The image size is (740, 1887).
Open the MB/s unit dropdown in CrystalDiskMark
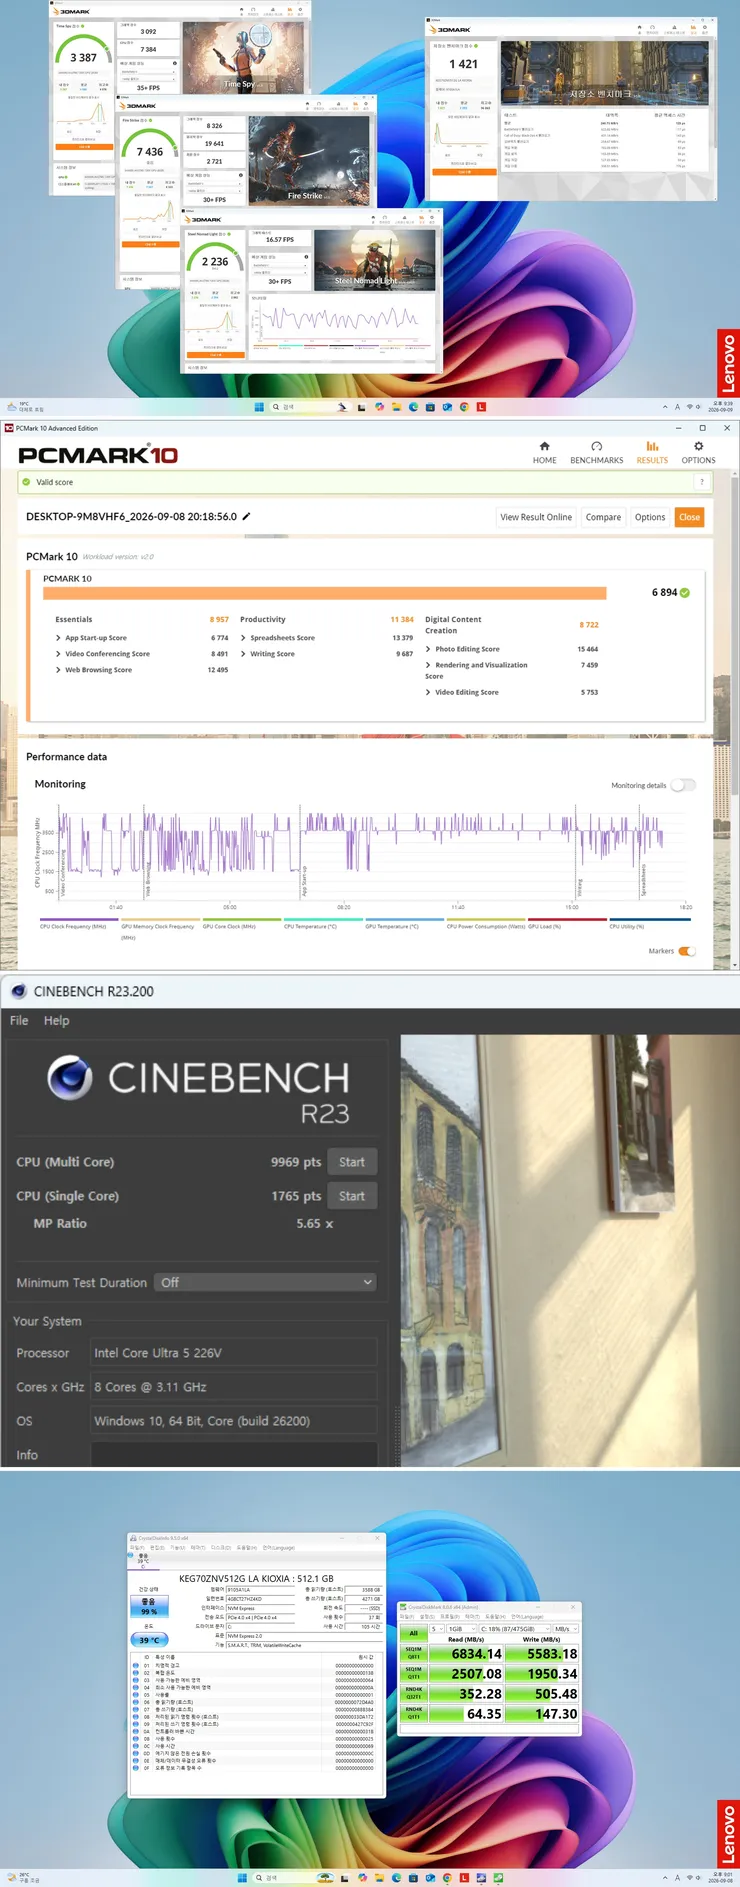click(x=566, y=1629)
